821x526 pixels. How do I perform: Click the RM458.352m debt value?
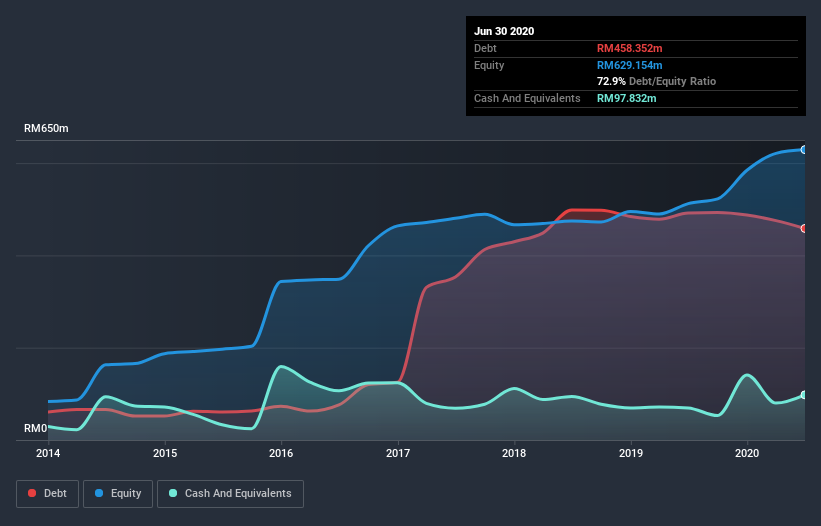pyautogui.click(x=629, y=48)
